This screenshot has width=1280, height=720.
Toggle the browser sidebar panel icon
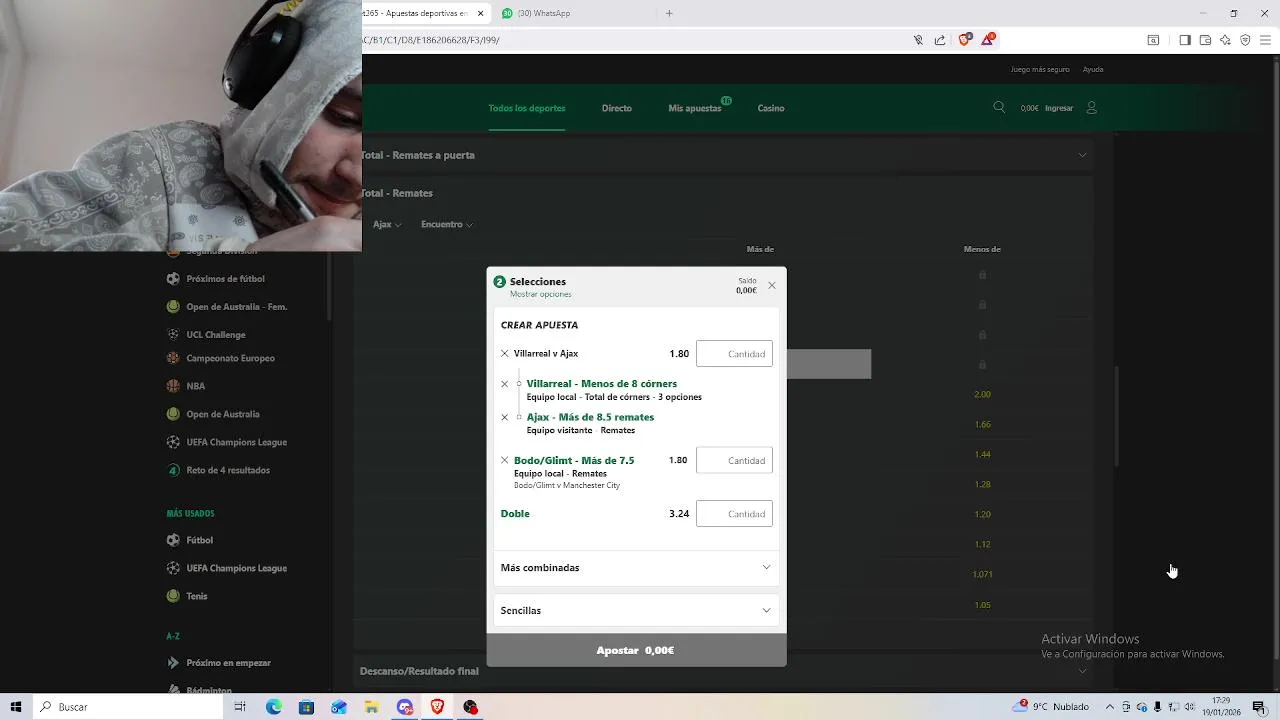click(x=1185, y=40)
